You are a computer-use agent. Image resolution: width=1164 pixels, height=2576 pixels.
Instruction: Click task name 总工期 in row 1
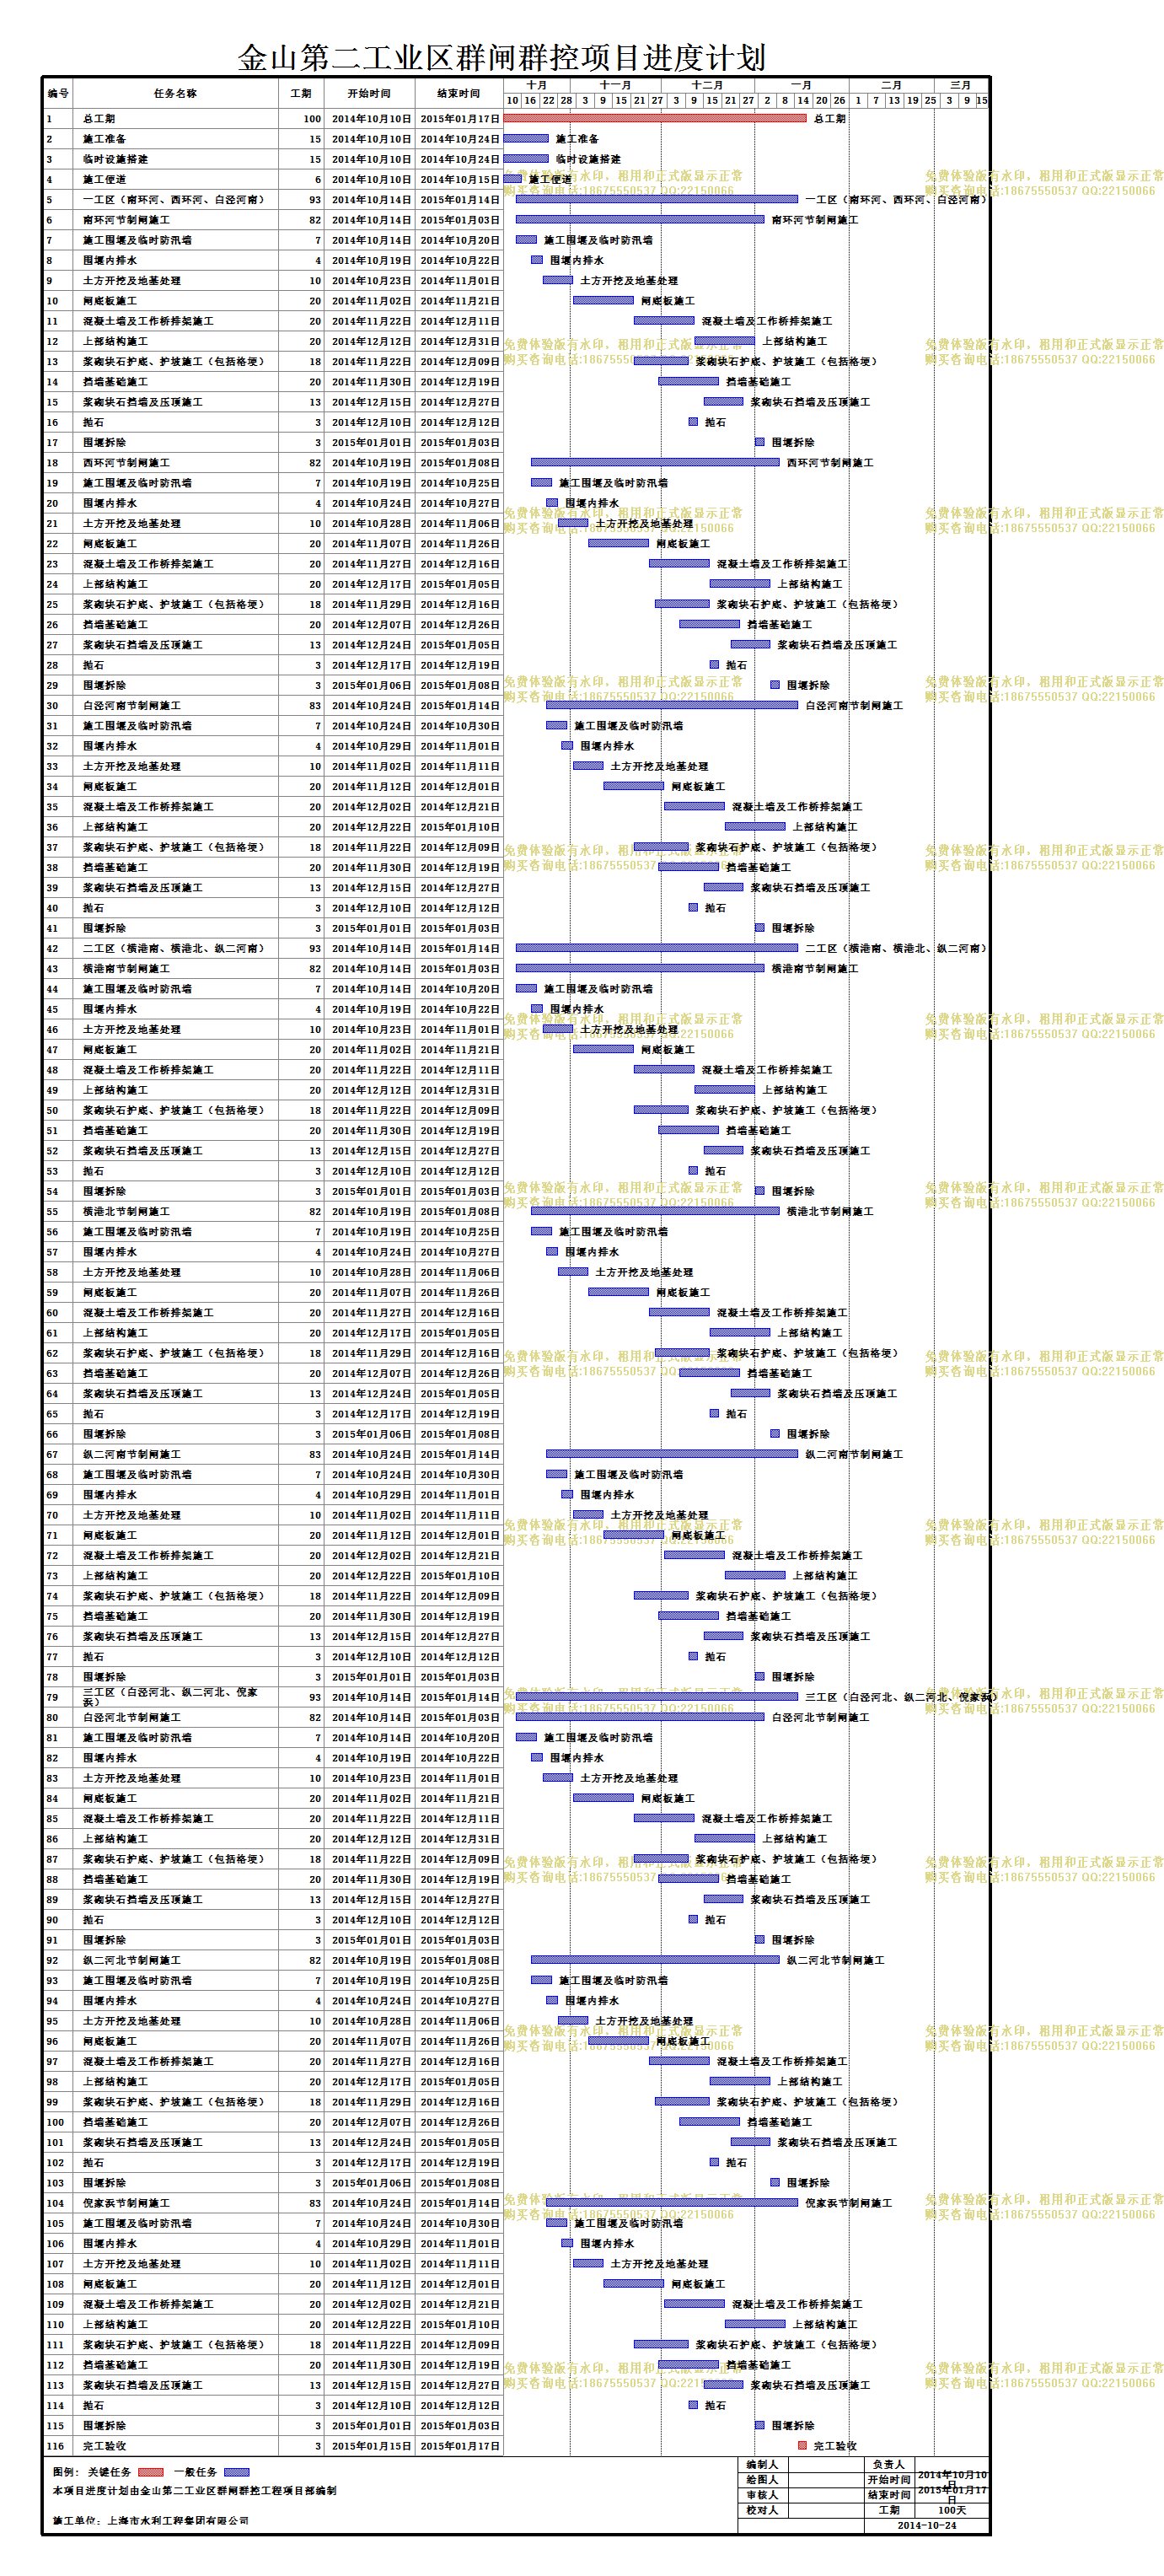(x=99, y=118)
